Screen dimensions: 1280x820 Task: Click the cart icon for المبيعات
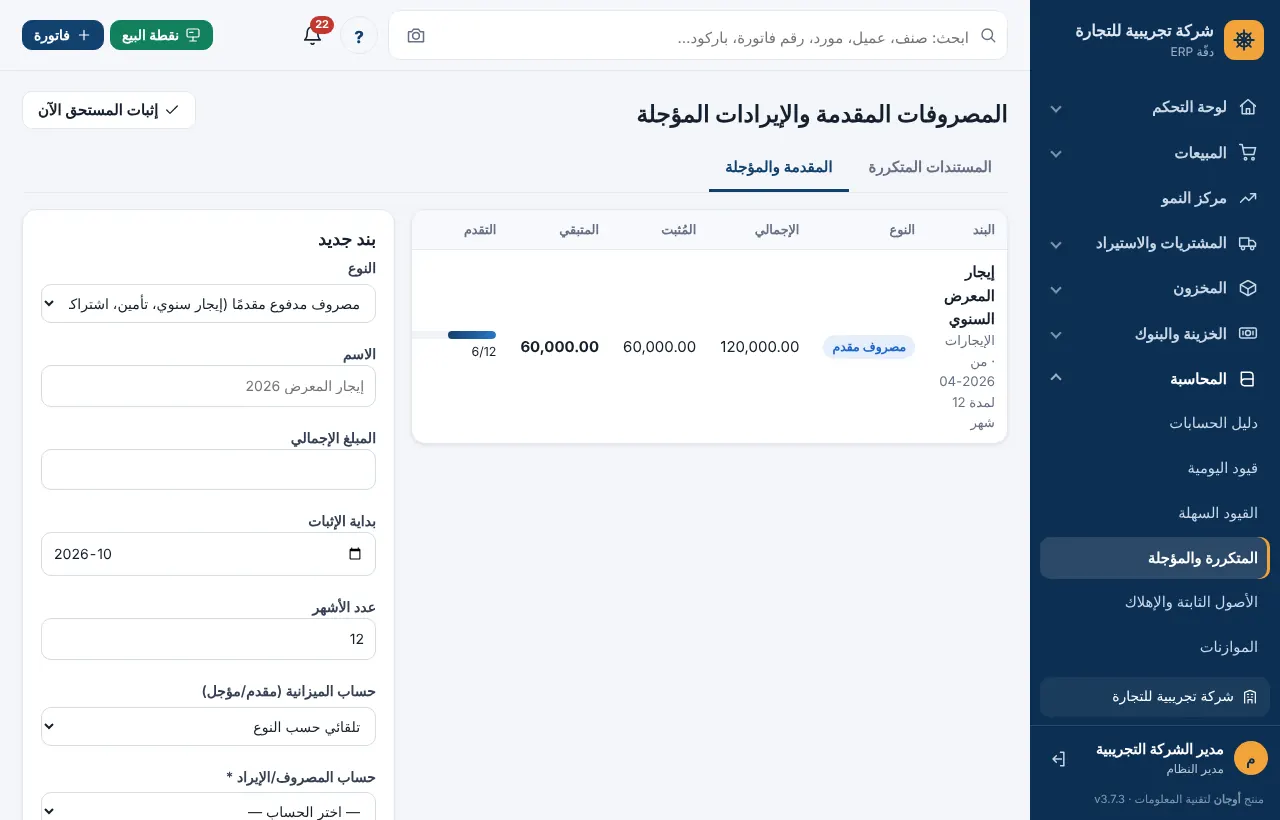click(1248, 153)
